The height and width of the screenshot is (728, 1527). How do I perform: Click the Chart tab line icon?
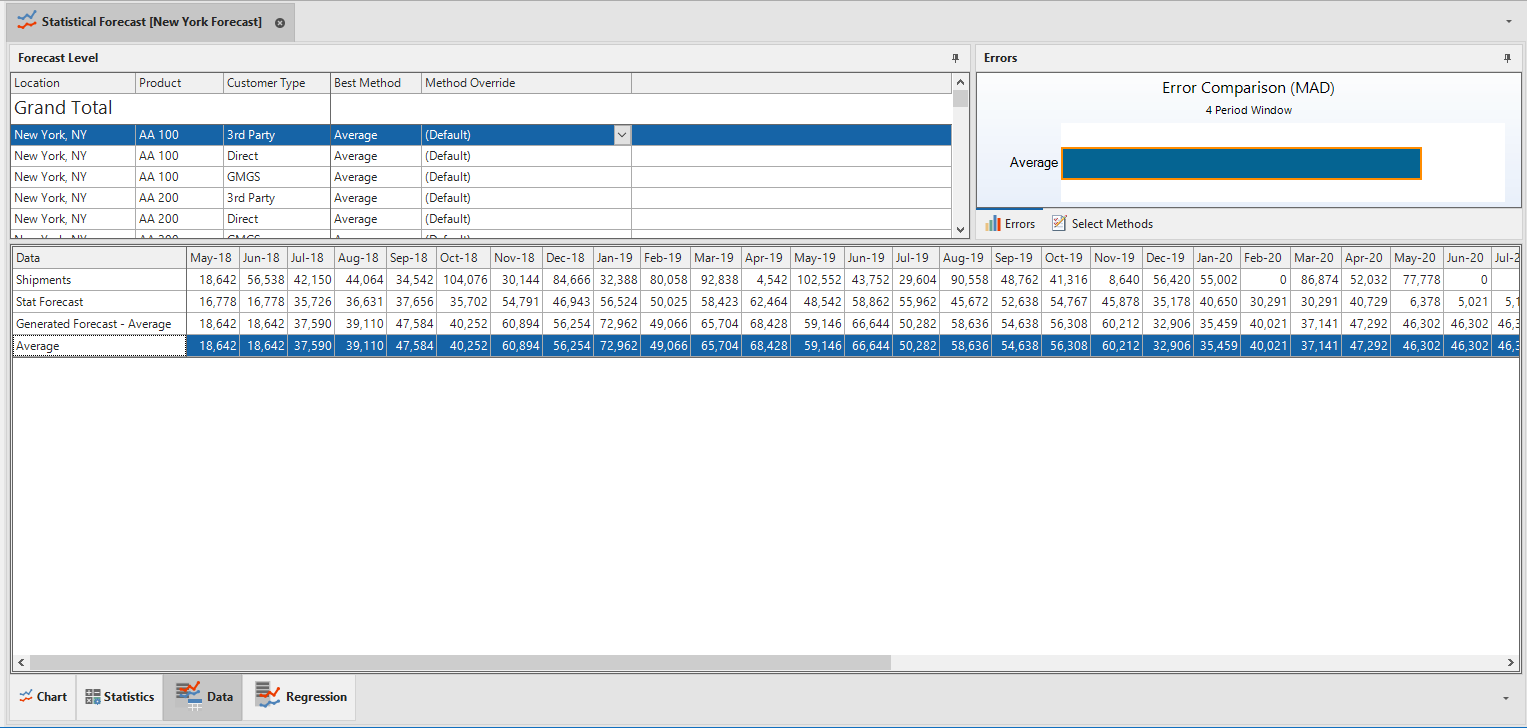point(26,697)
